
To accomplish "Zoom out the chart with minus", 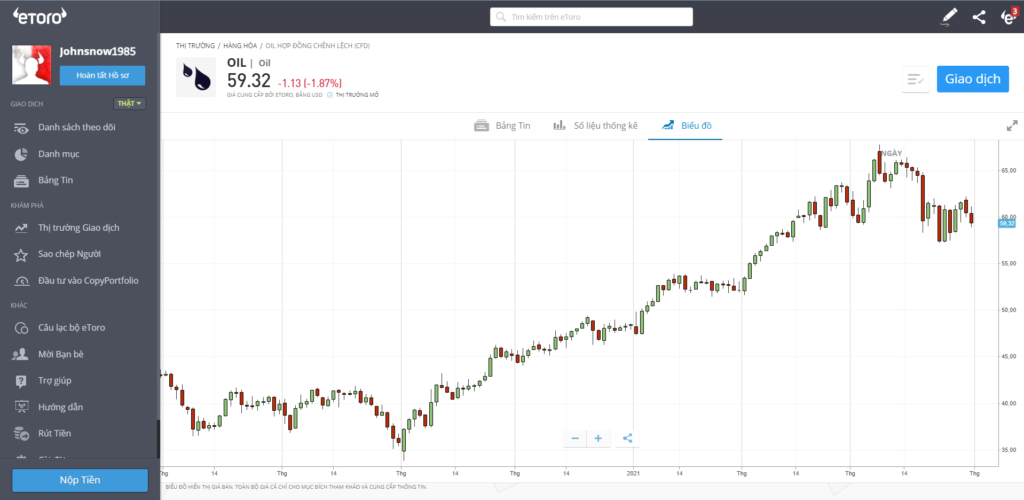I will (575, 439).
